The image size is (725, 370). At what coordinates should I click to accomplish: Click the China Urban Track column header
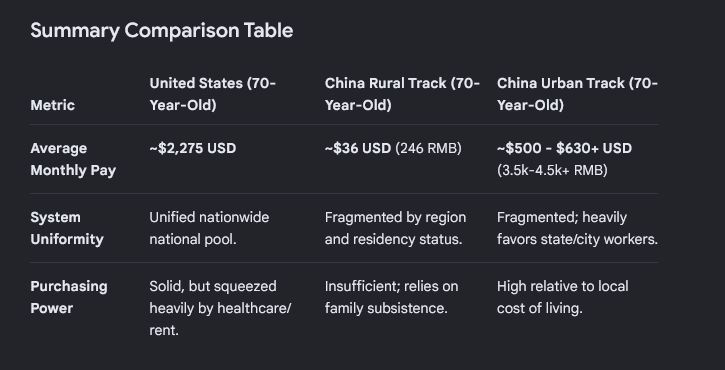click(577, 94)
